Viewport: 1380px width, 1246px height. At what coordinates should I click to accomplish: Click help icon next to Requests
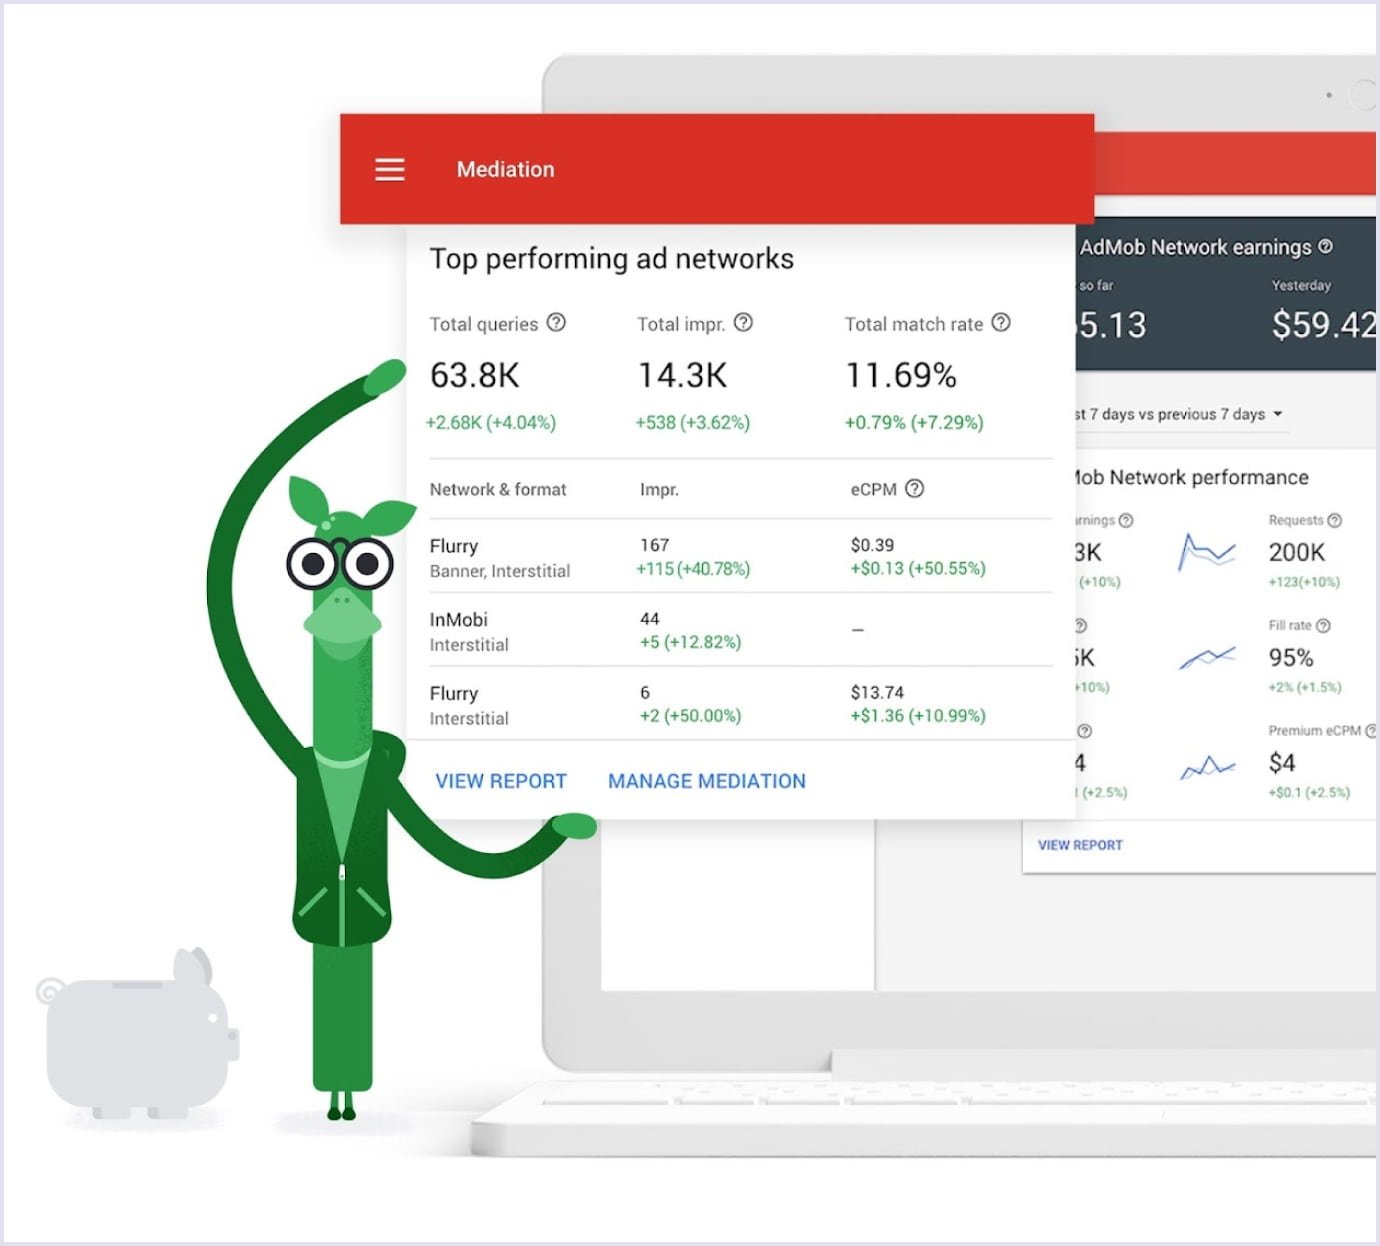click(x=1334, y=520)
